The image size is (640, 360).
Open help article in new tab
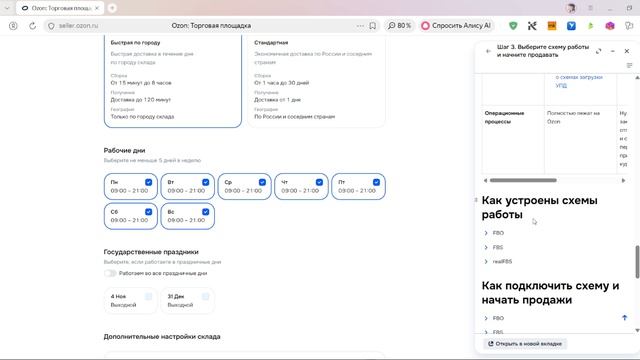click(x=525, y=344)
